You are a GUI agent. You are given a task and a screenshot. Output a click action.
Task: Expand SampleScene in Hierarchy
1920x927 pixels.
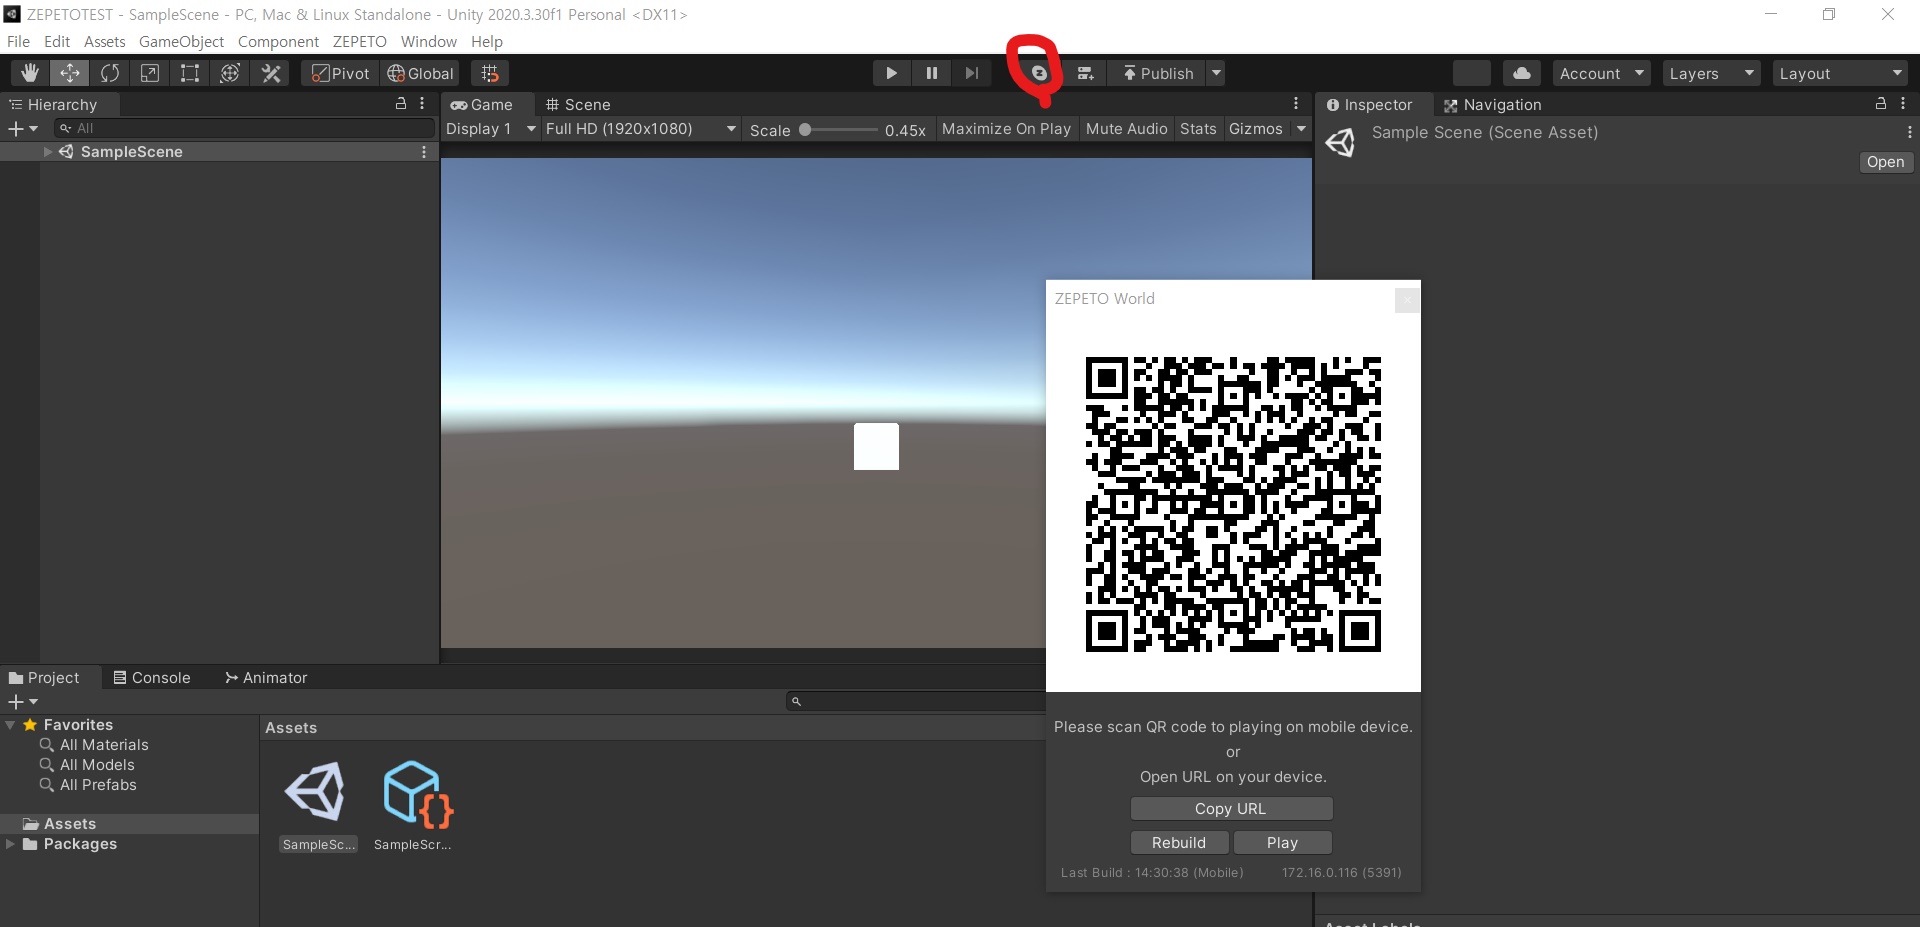tap(47, 151)
